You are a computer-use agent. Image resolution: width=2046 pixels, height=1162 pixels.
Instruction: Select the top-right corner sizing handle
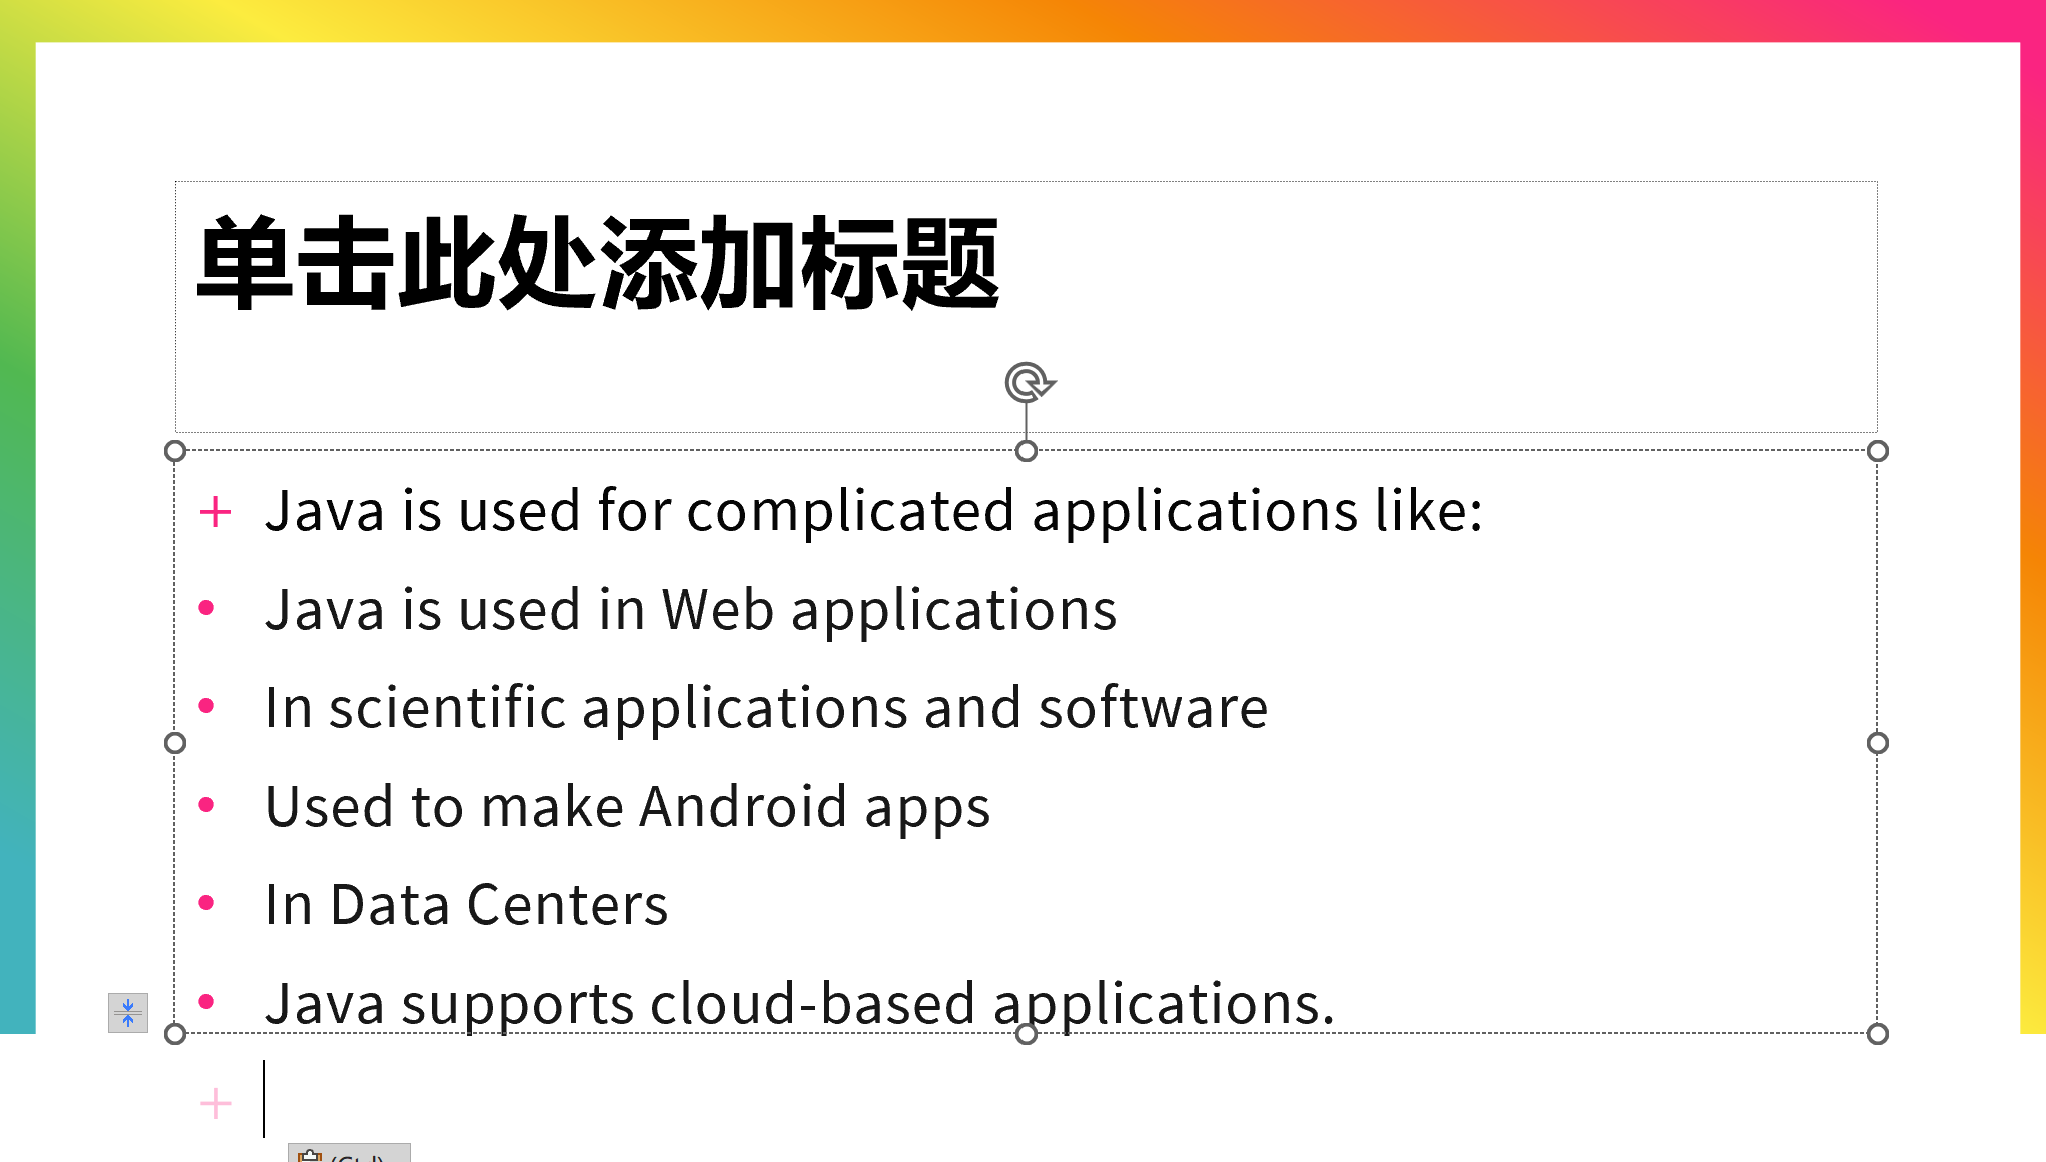1878,451
